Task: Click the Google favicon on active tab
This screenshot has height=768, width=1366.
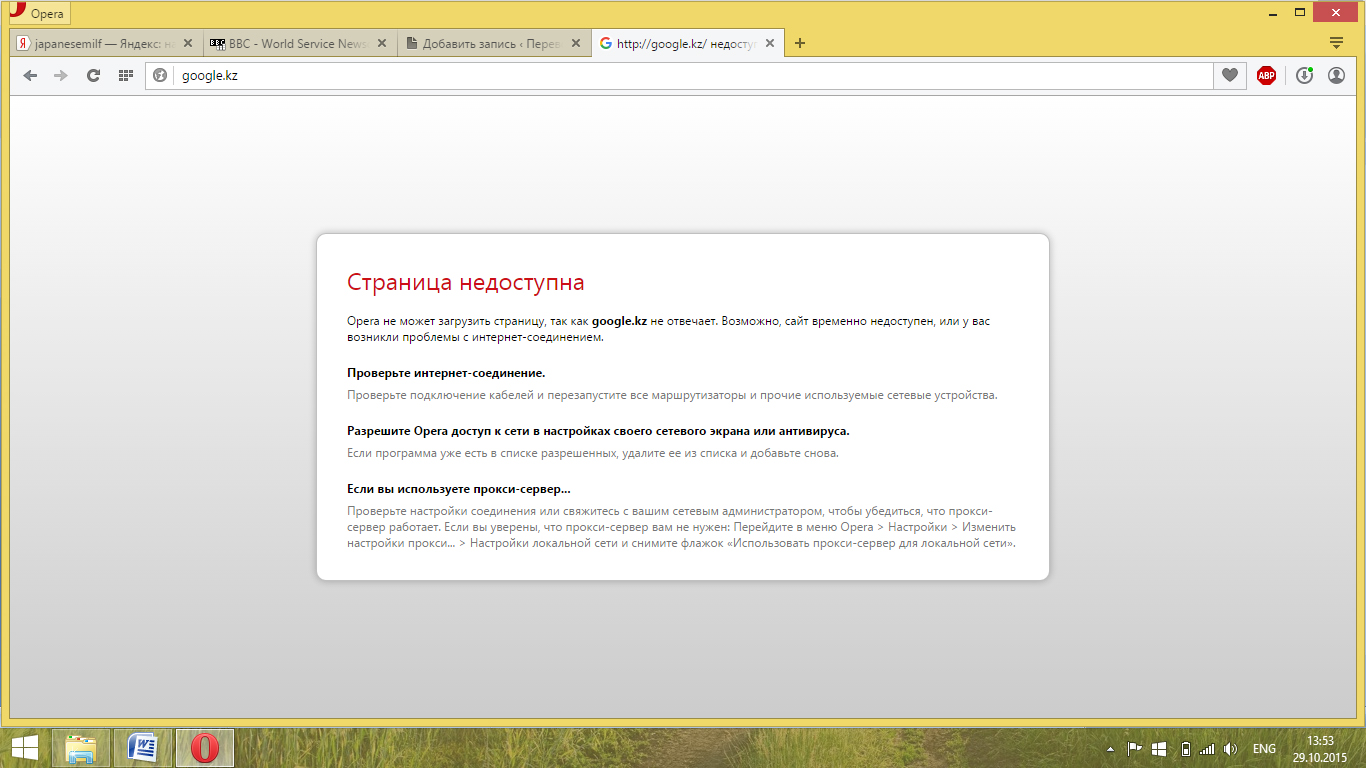Action: point(606,44)
